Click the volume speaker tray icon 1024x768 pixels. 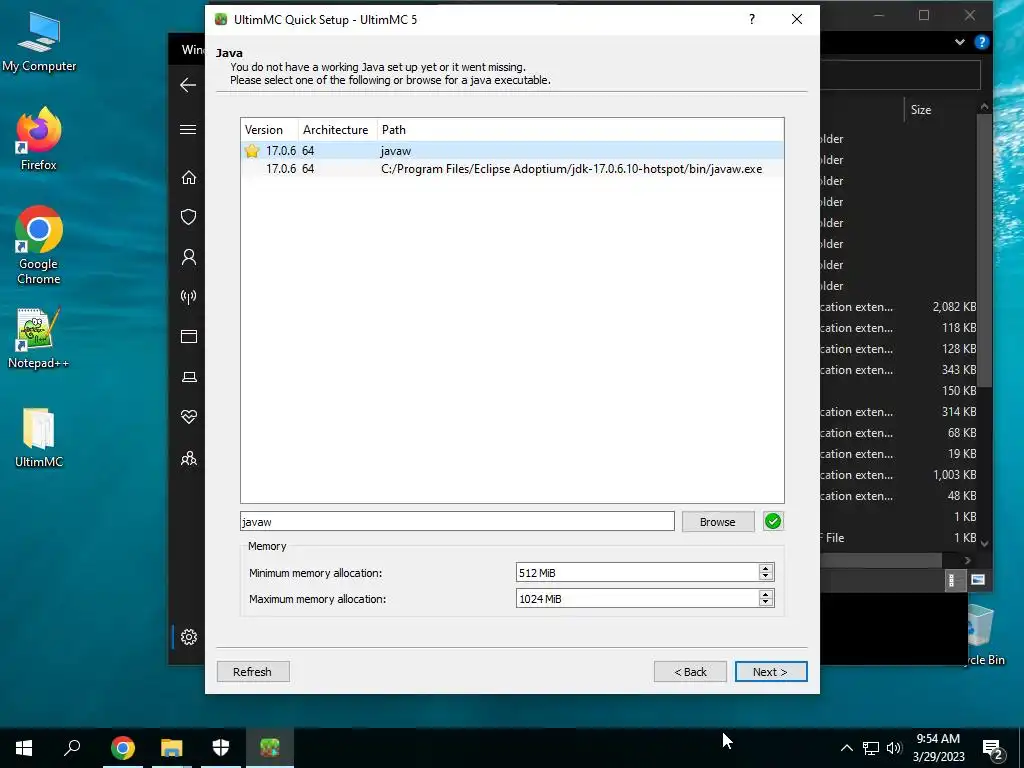tap(895, 748)
